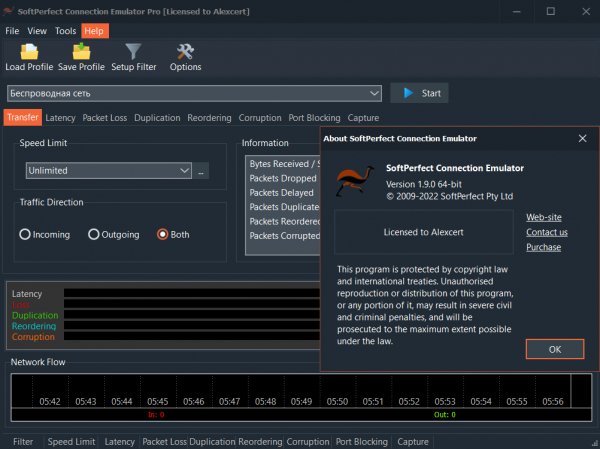Click the Out: 0 counter text
The height and width of the screenshot is (449, 600).
(445, 415)
